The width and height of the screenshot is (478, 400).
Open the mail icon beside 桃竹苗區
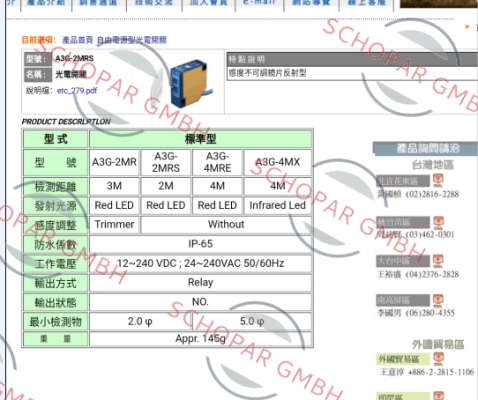[438, 222]
